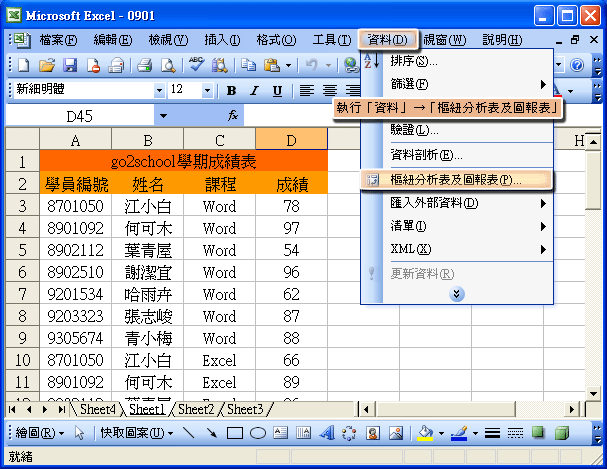Open the Line Color dropdown arrow
Image resolution: width=607 pixels, height=469 pixels.
tap(475, 433)
